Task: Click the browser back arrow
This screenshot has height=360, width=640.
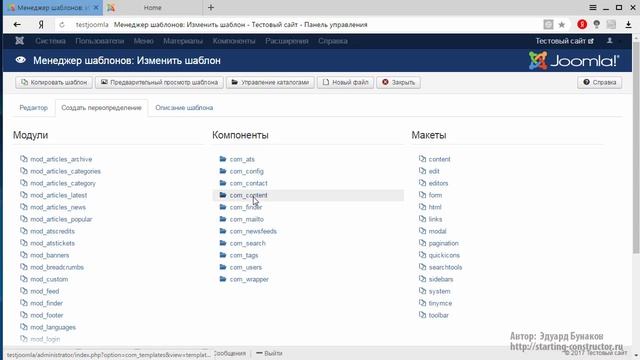Action: coord(17,24)
